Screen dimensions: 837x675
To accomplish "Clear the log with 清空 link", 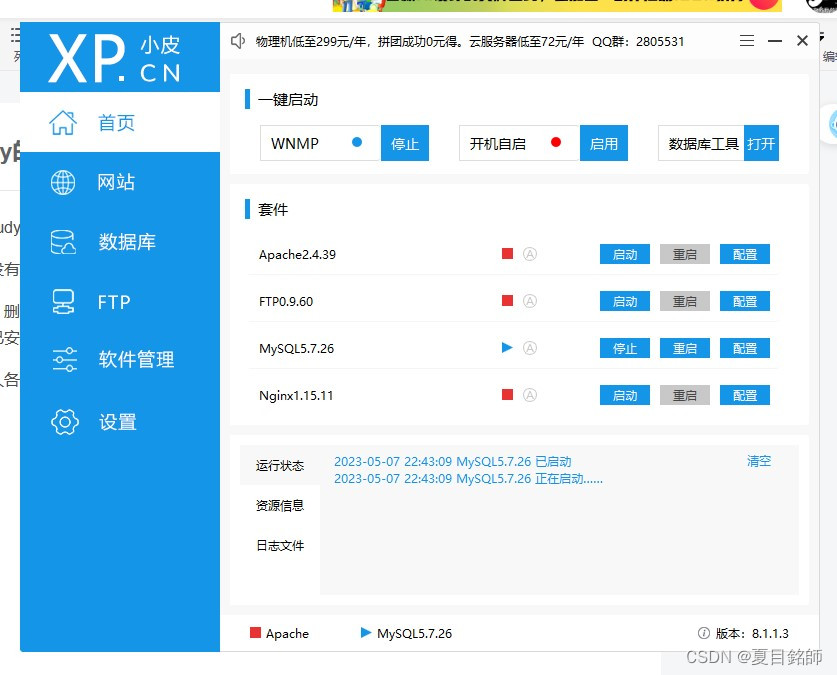I will tap(759, 461).
